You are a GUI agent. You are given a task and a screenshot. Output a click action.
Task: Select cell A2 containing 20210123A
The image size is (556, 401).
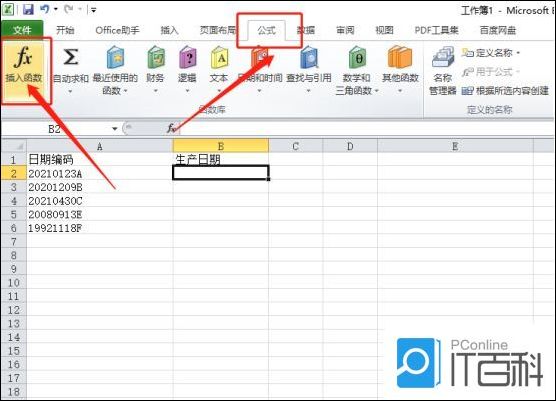click(x=100, y=173)
